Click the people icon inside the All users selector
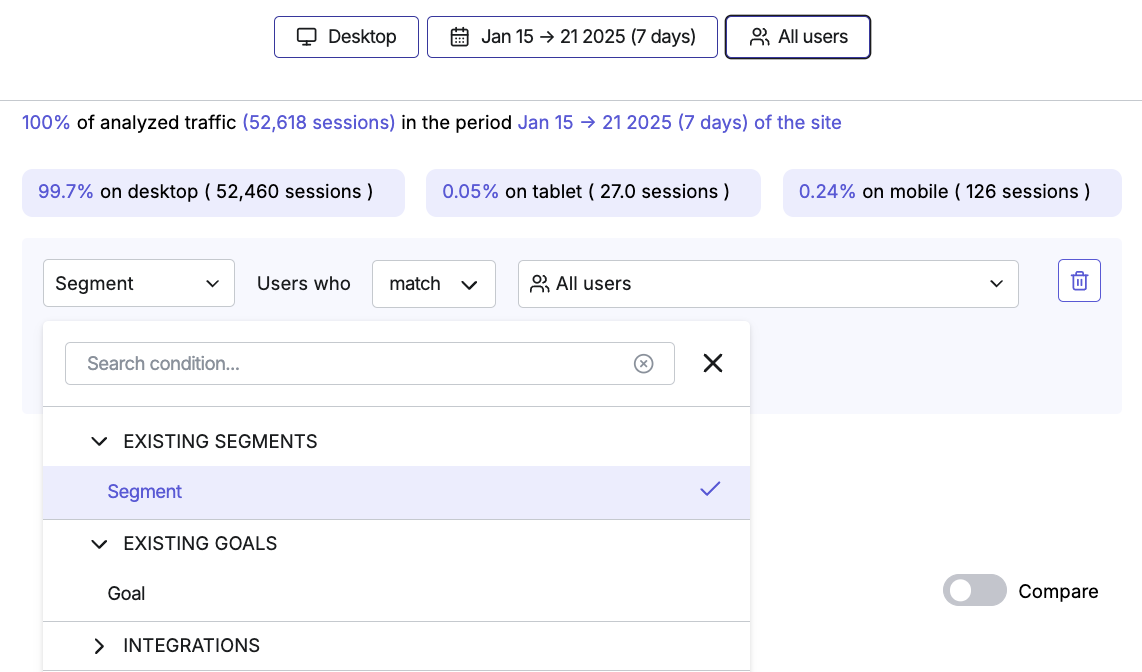 [541, 284]
